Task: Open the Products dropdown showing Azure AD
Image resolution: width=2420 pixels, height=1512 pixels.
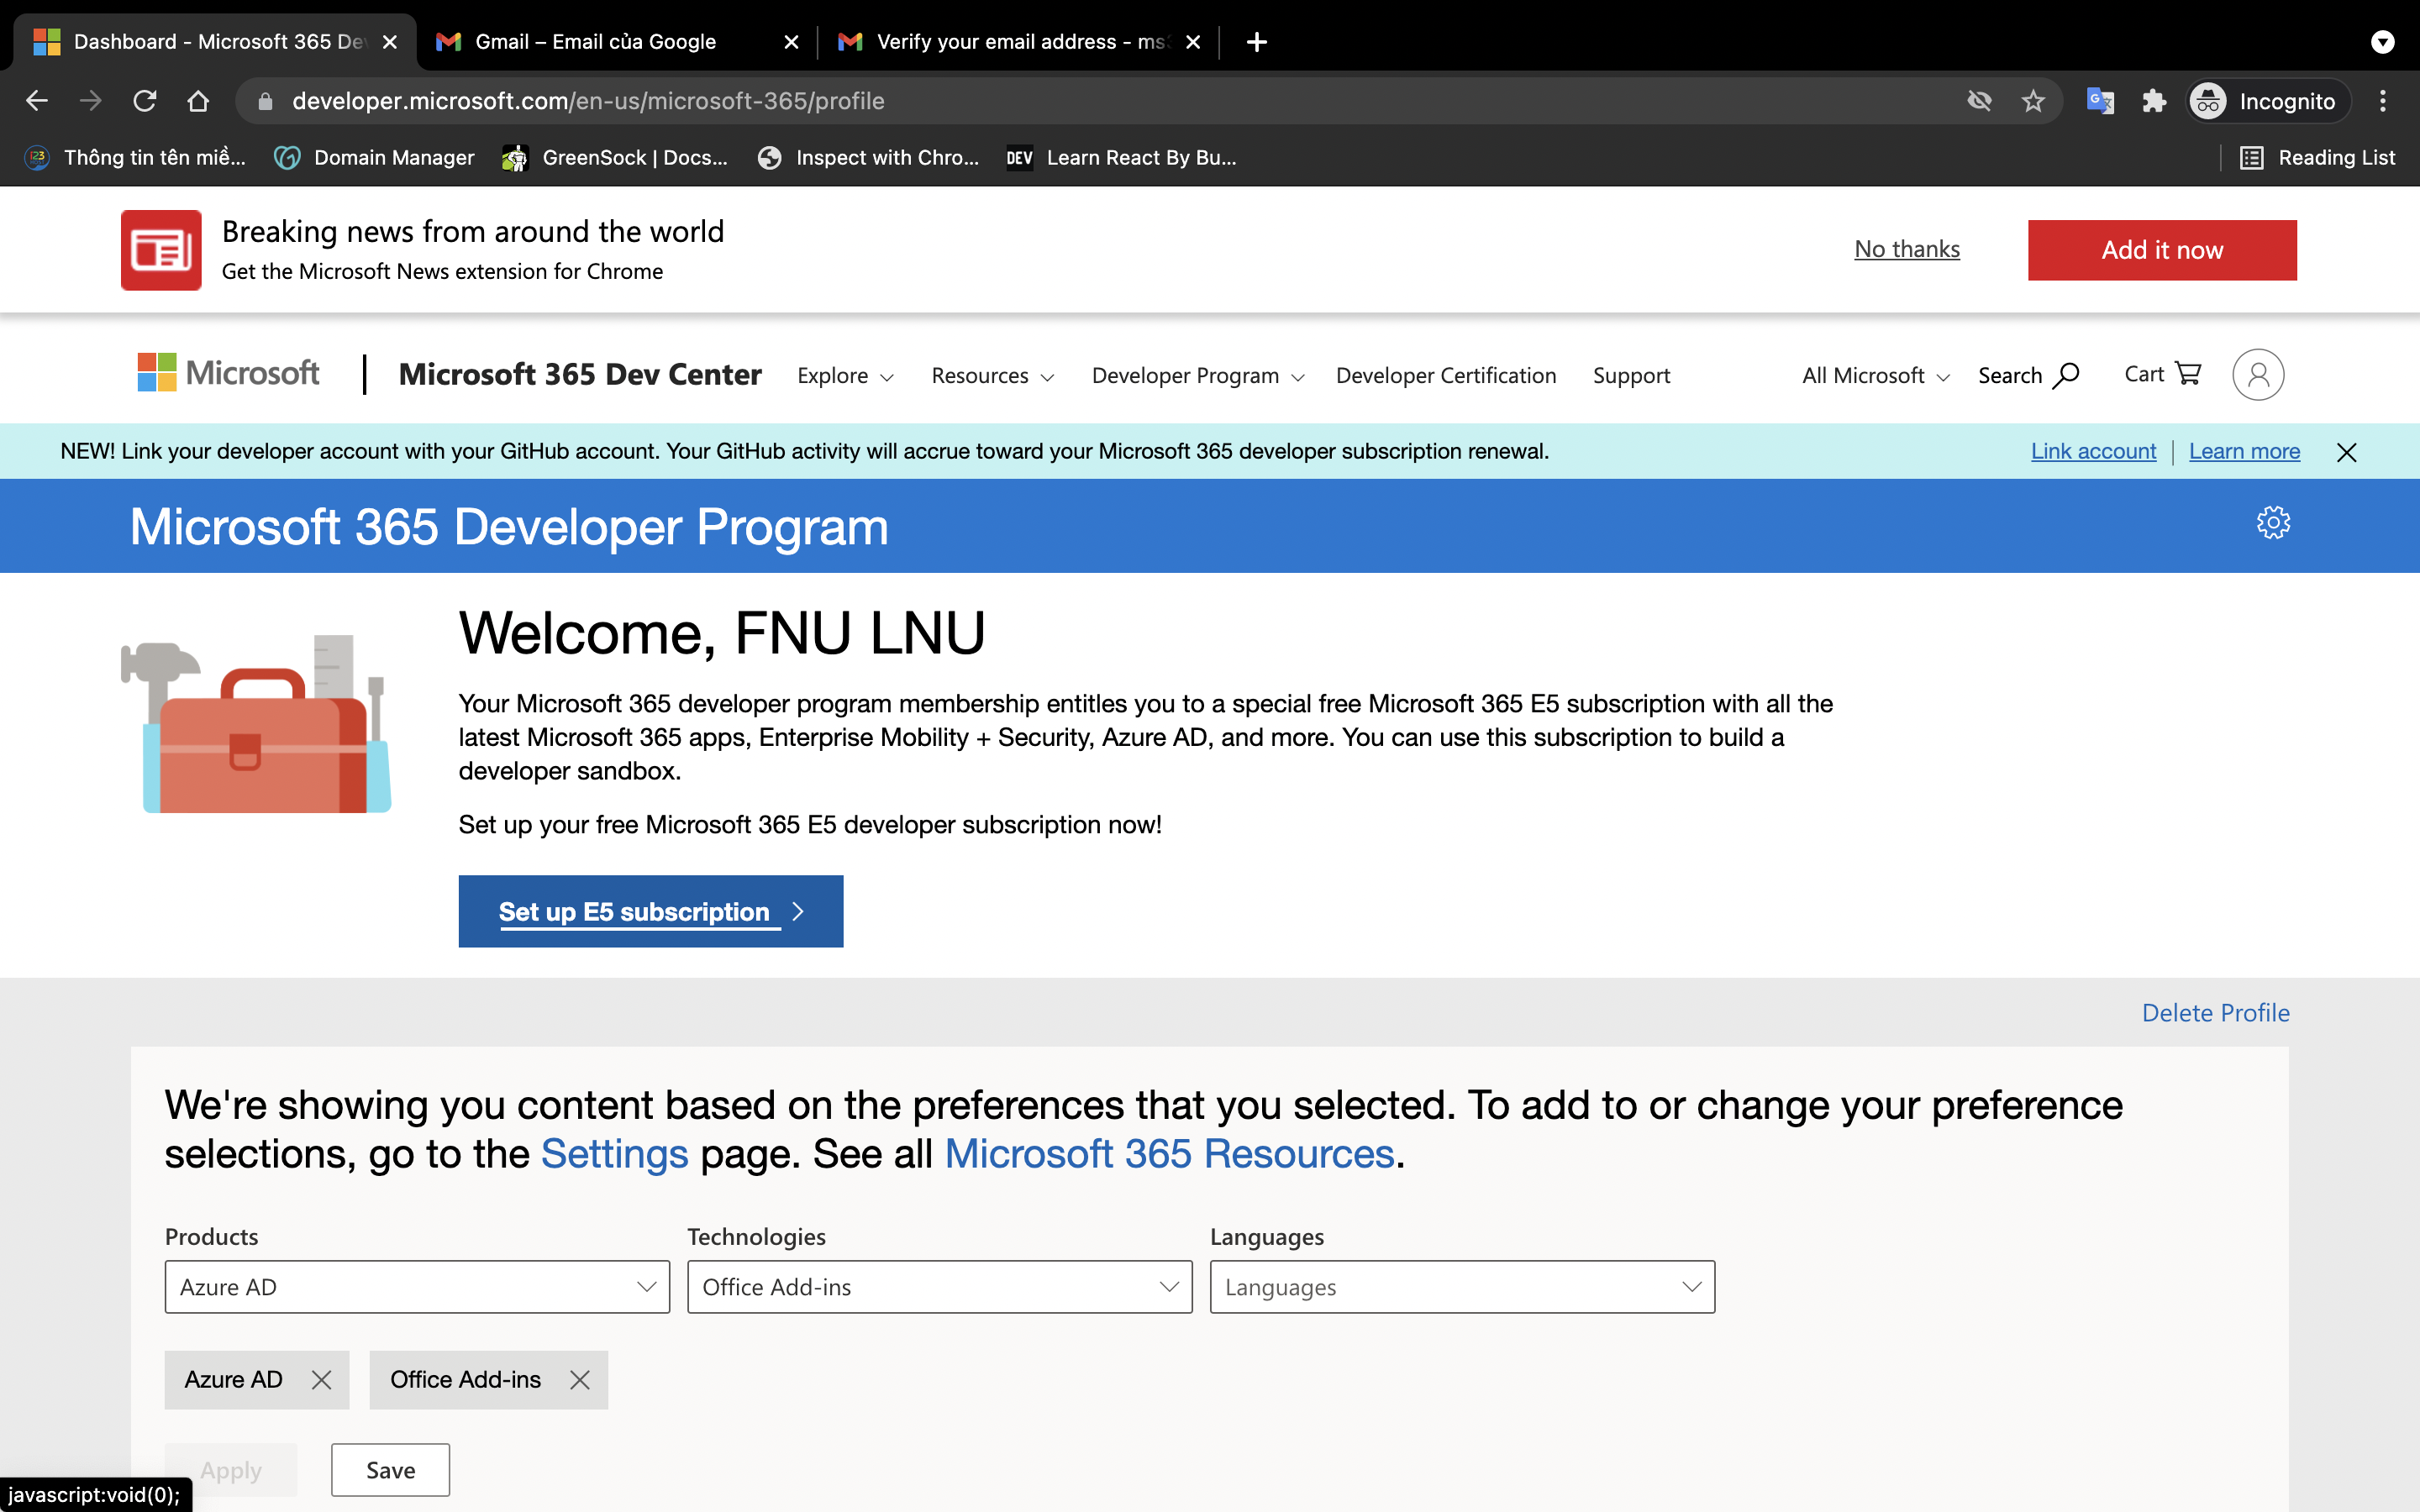Action: click(417, 1287)
